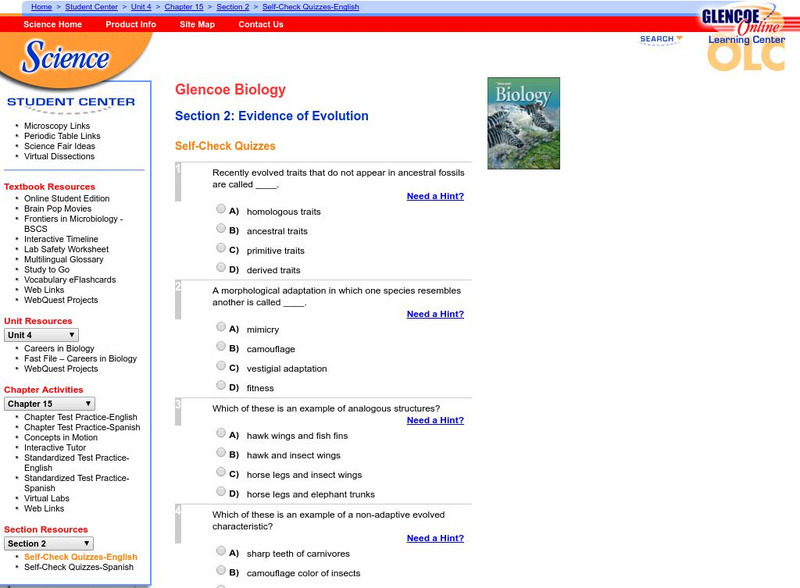Pick sharp teeth of carnivores option

[x=221, y=551]
